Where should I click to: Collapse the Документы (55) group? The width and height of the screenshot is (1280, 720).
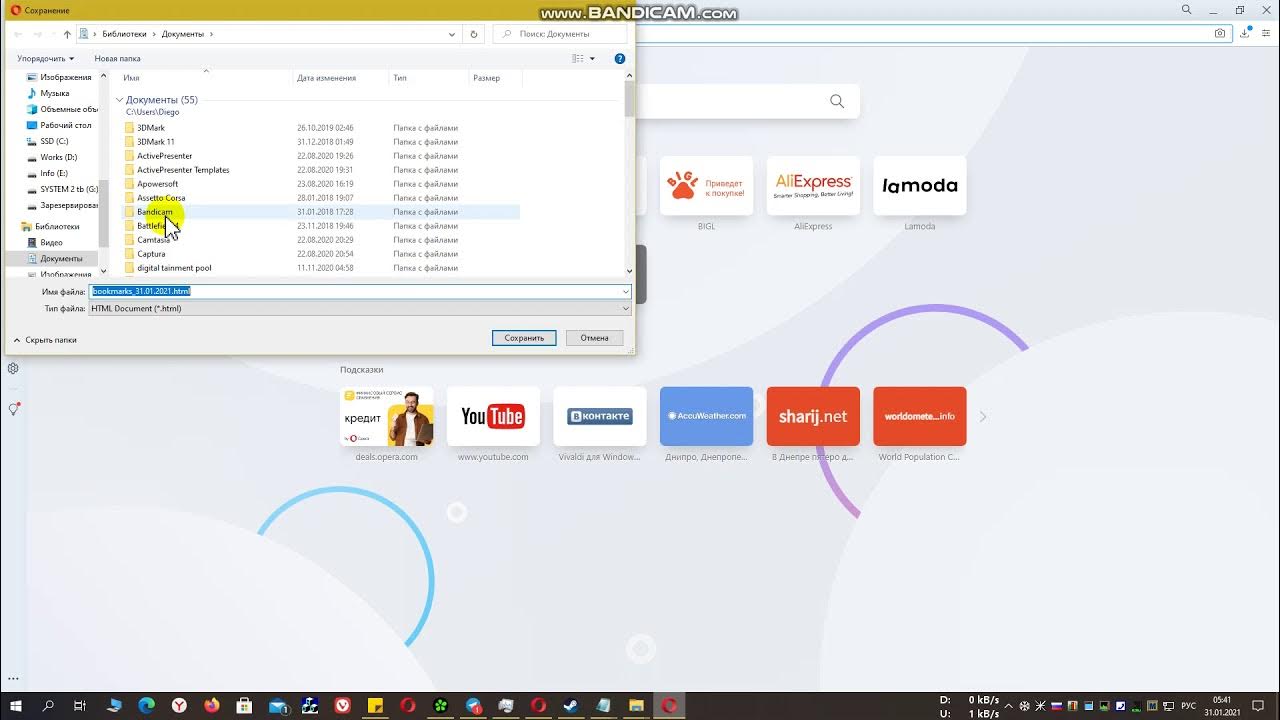click(119, 100)
